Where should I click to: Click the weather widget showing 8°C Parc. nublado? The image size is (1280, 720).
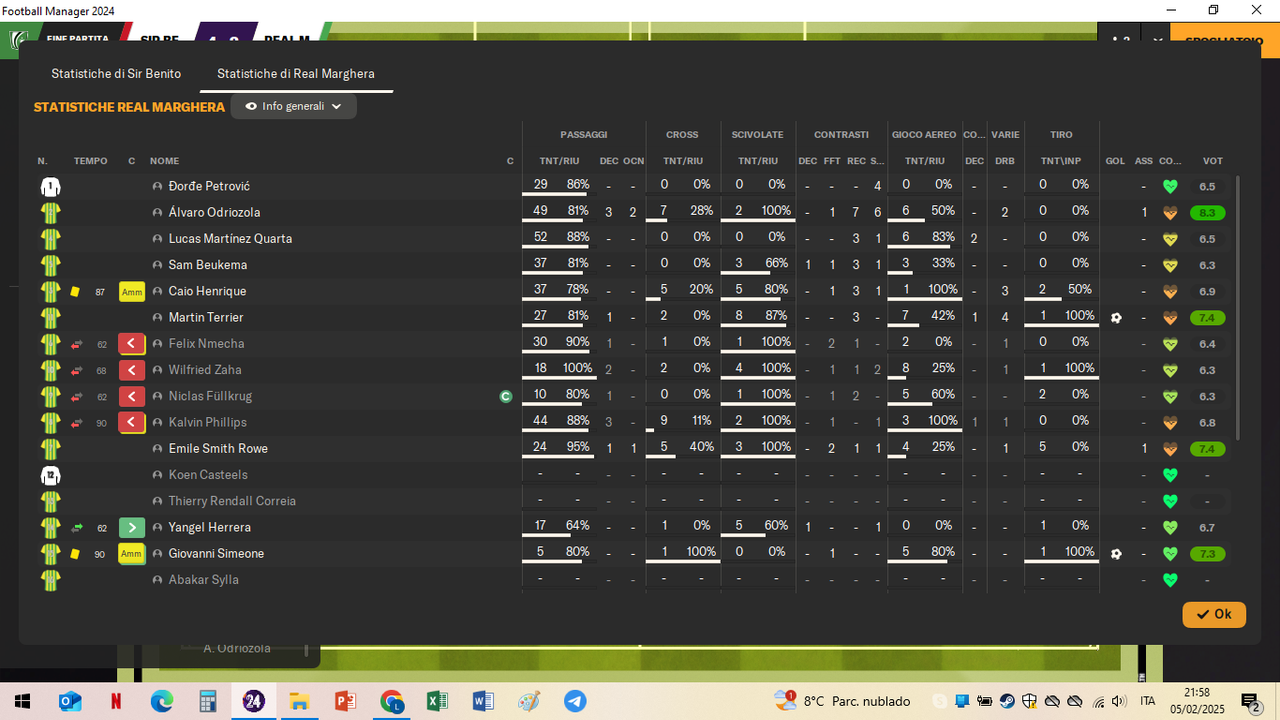click(842, 701)
